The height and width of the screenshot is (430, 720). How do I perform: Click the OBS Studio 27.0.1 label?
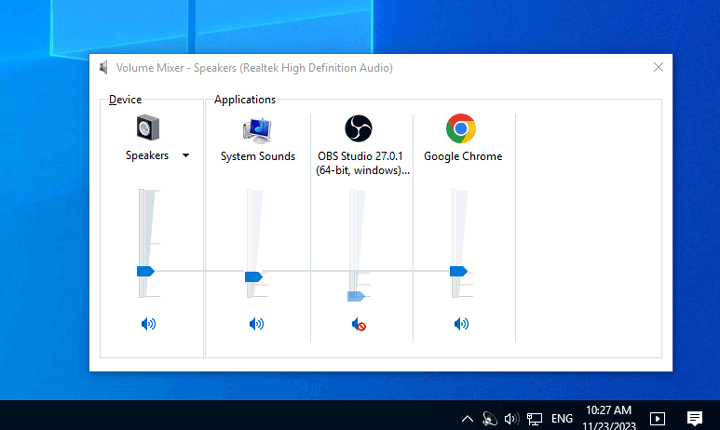pos(362,163)
